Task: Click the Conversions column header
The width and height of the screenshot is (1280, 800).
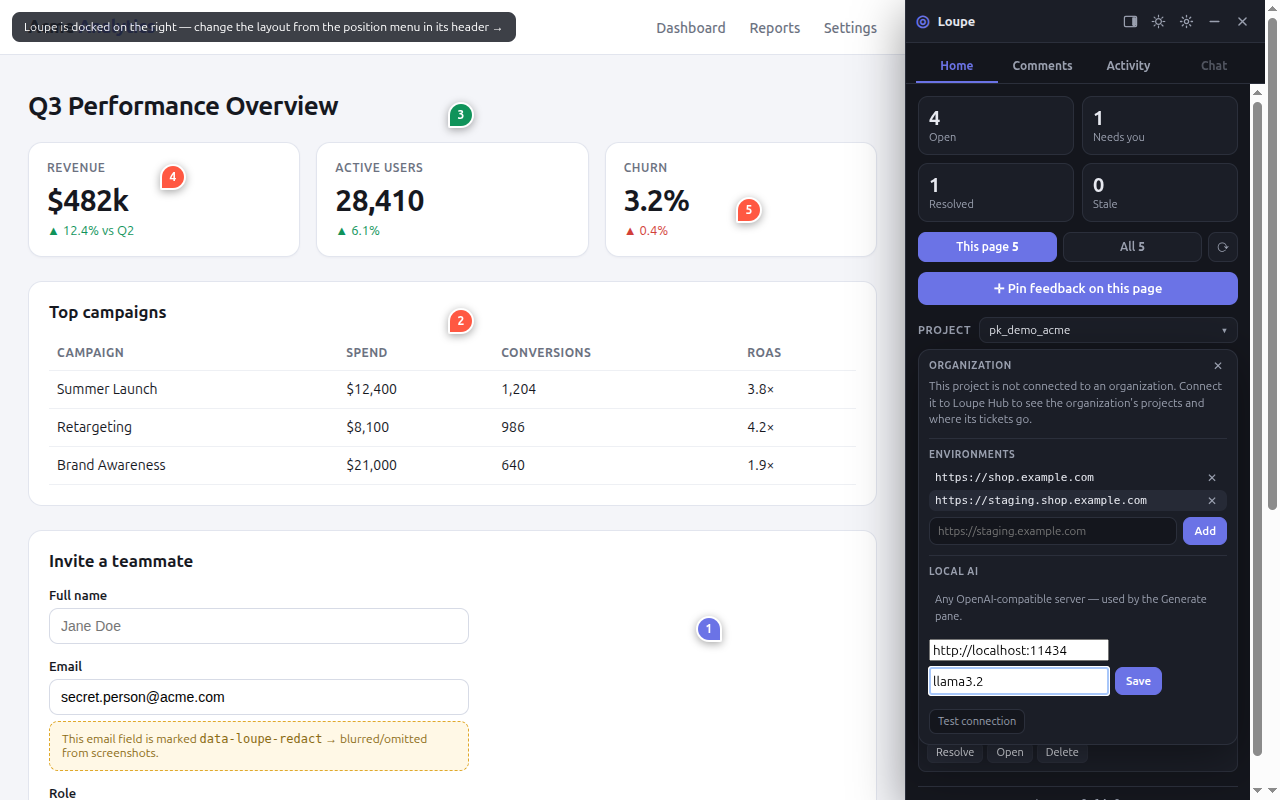Action: coord(546,353)
